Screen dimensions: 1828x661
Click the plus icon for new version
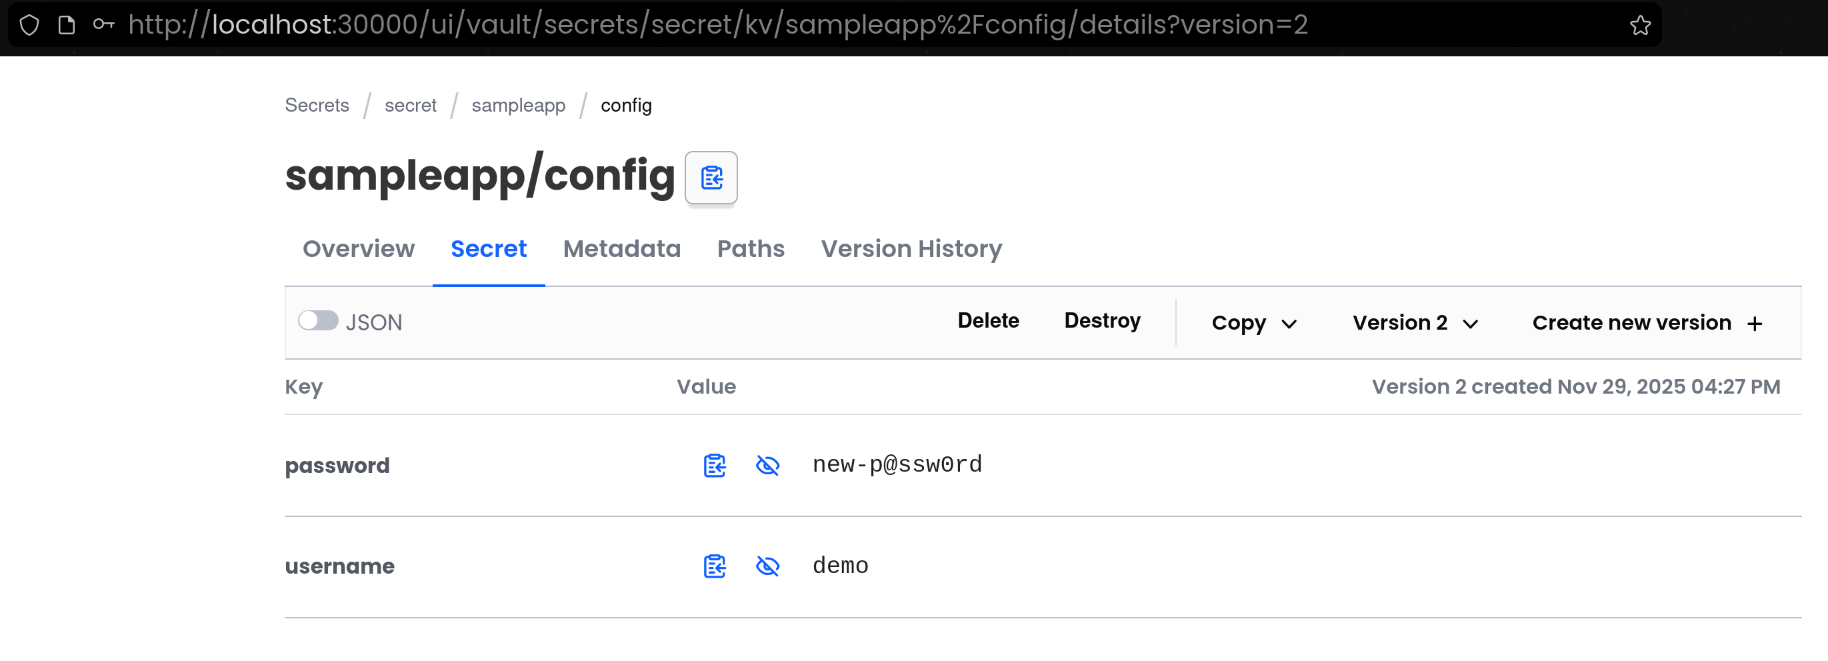click(1755, 324)
